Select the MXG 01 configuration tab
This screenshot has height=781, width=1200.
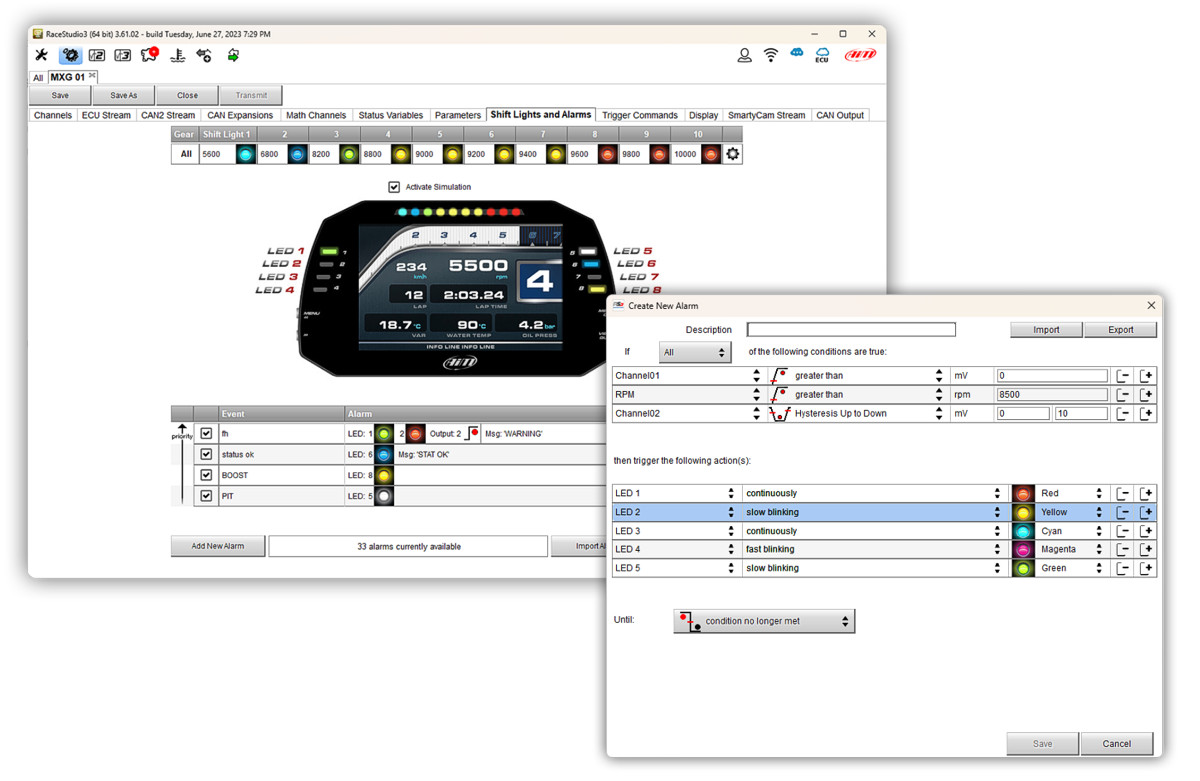pyautogui.click(x=73, y=77)
